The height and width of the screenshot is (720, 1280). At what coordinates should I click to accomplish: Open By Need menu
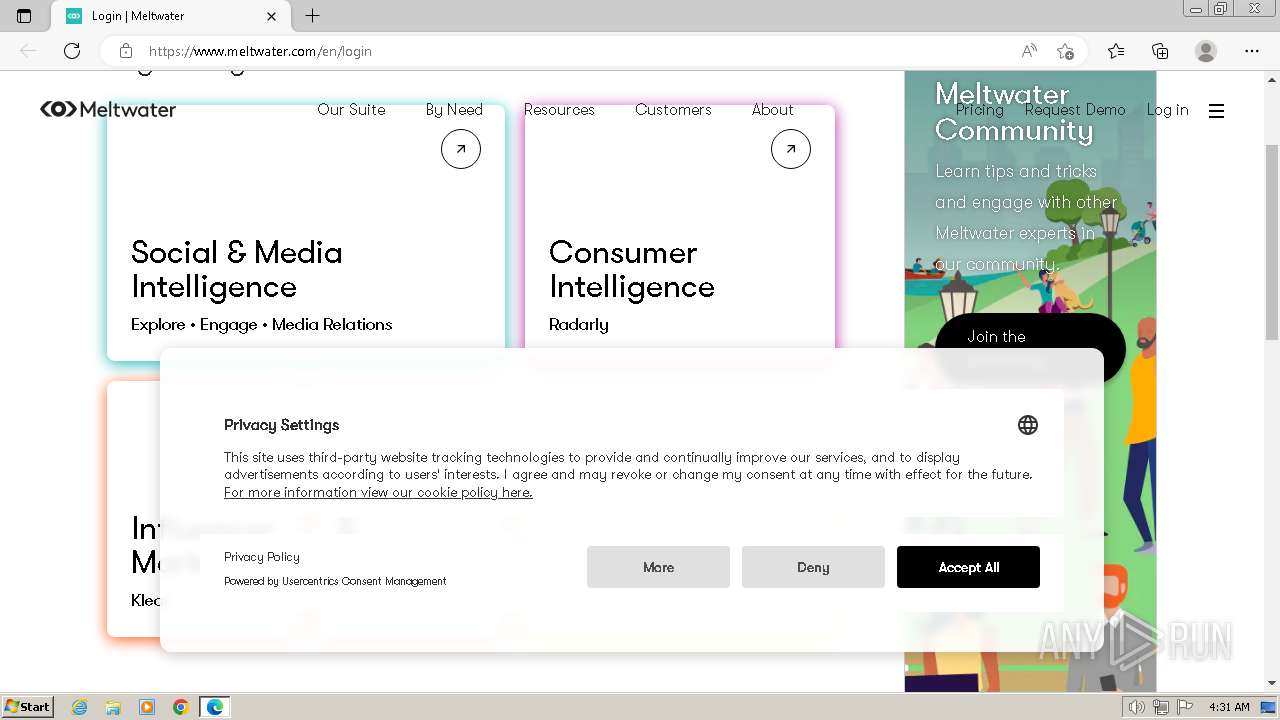(454, 110)
